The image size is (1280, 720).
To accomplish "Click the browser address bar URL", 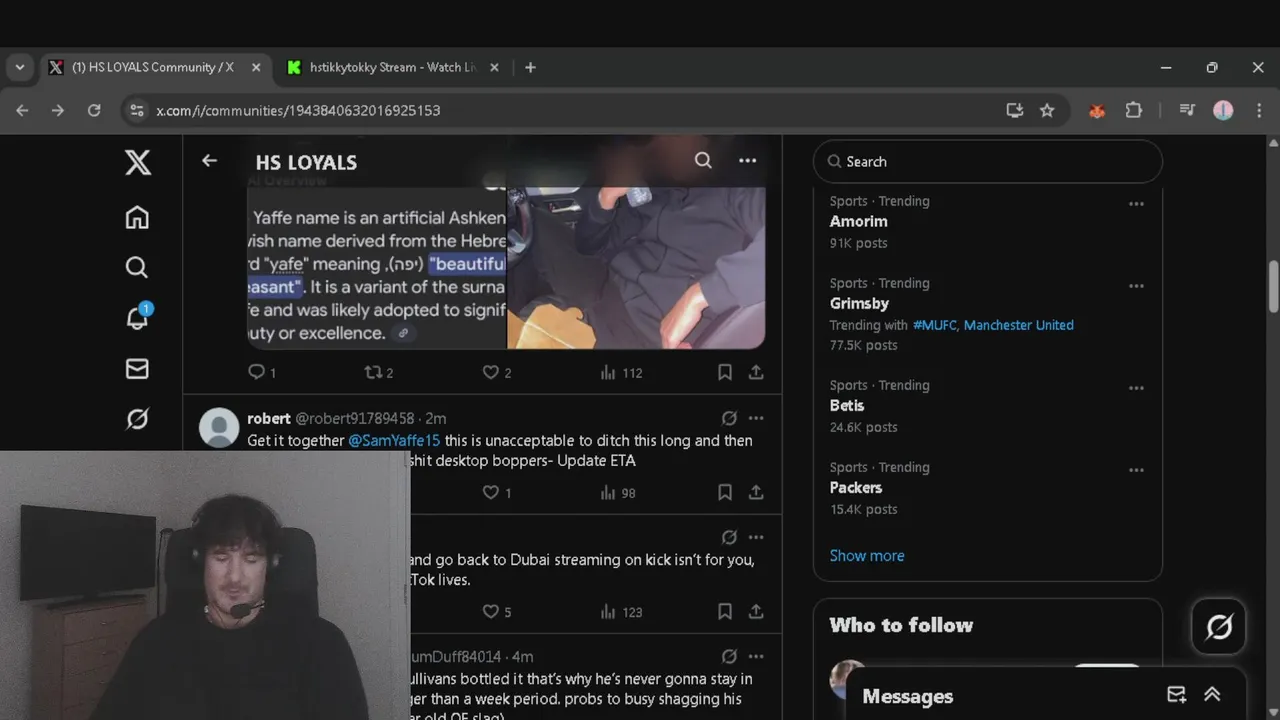I will [x=298, y=110].
